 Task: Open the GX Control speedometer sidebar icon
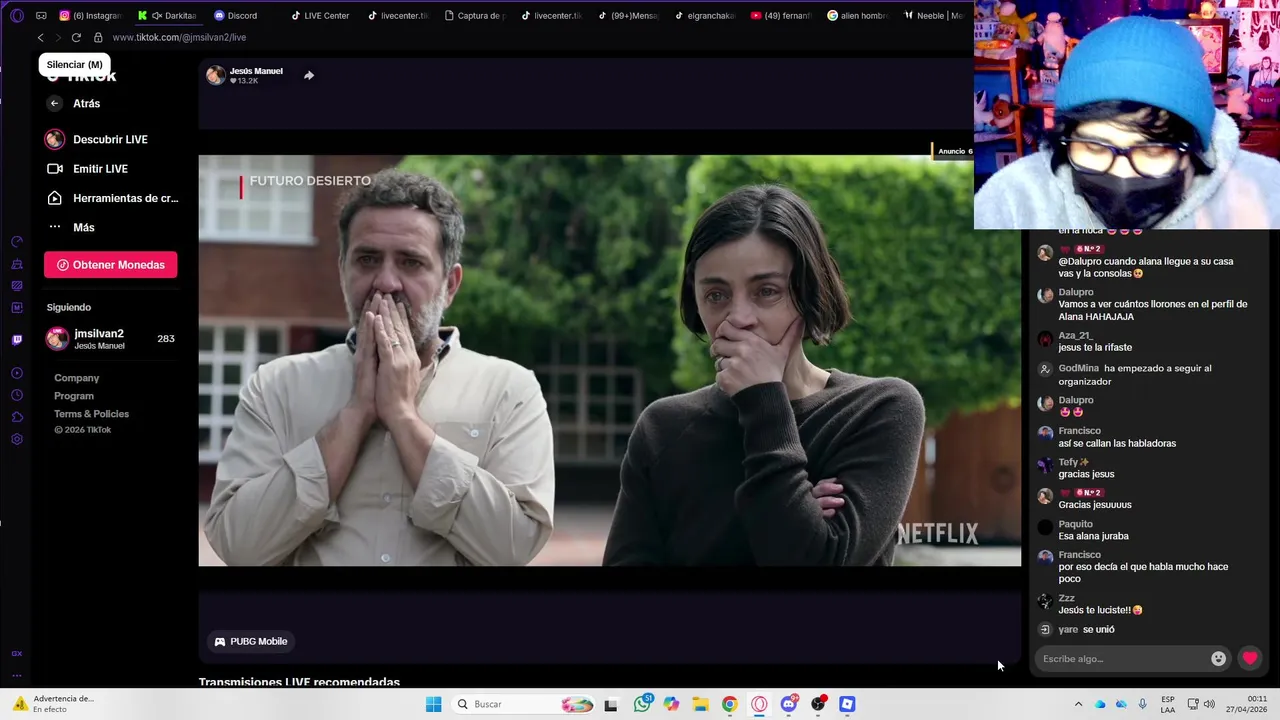point(17,242)
